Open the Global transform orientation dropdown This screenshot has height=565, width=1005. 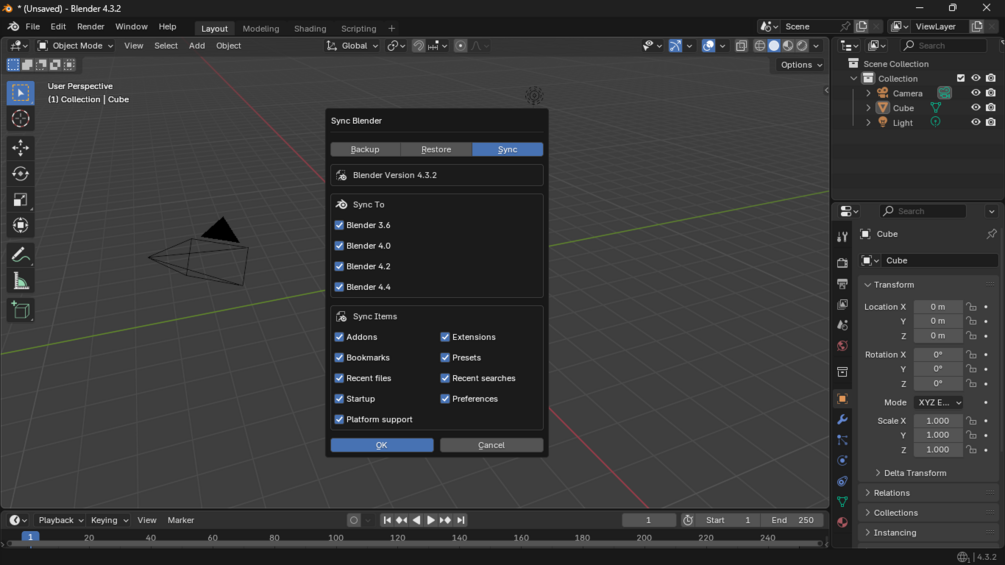(353, 45)
